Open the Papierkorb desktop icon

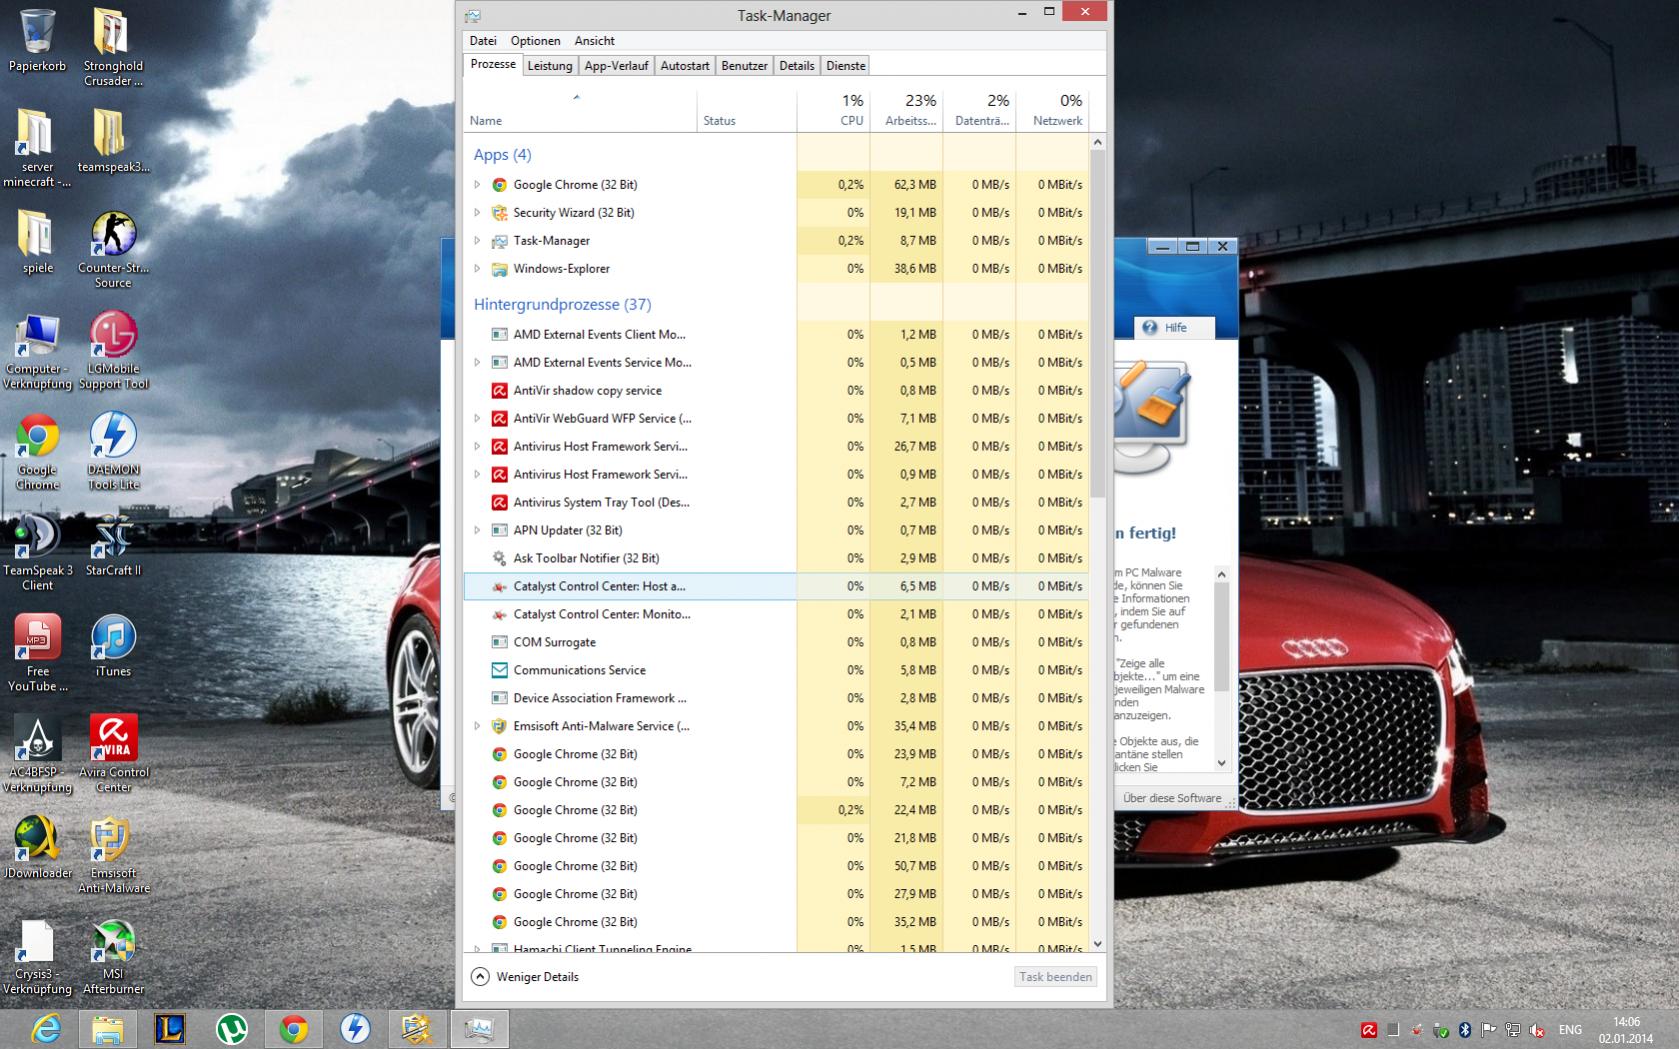click(x=37, y=40)
